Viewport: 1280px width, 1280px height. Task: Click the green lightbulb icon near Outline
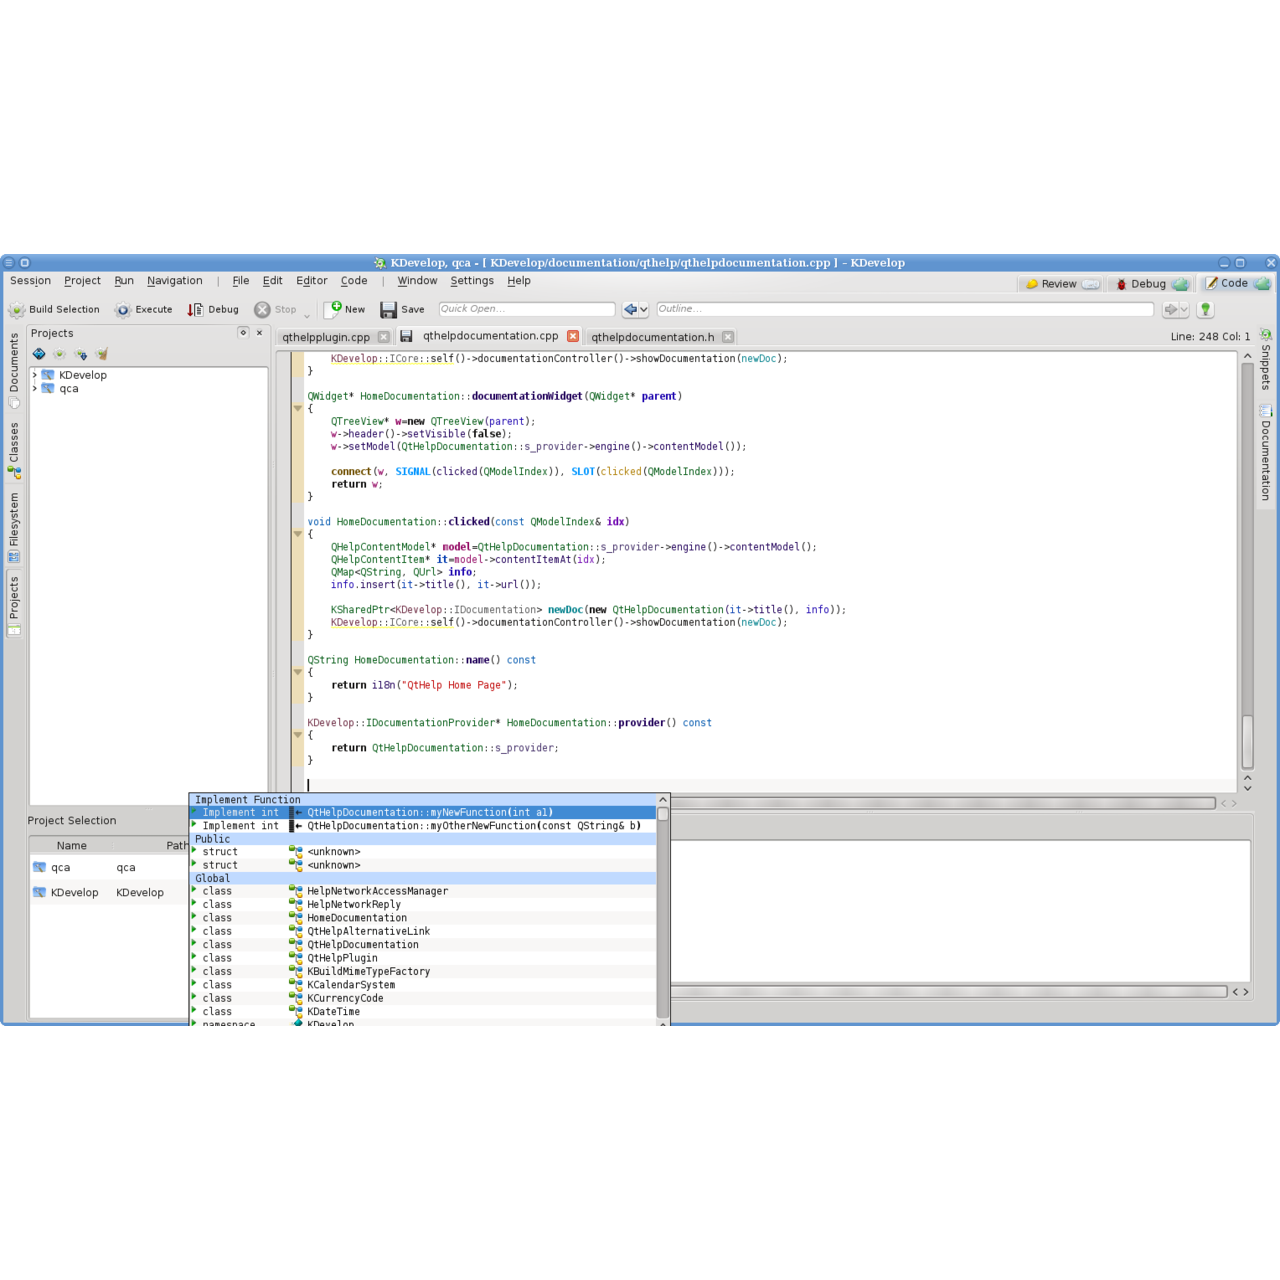pyautogui.click(x=1206, y=308)
